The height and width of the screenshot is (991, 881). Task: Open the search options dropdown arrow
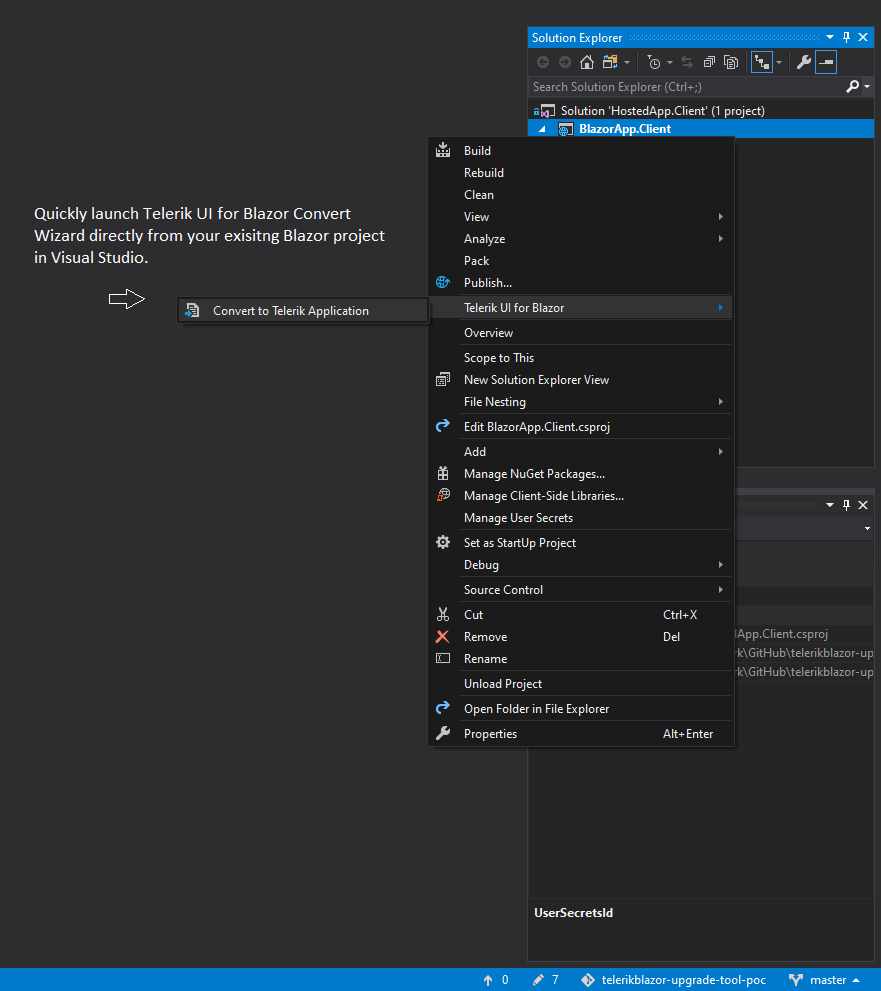point(867,87)
